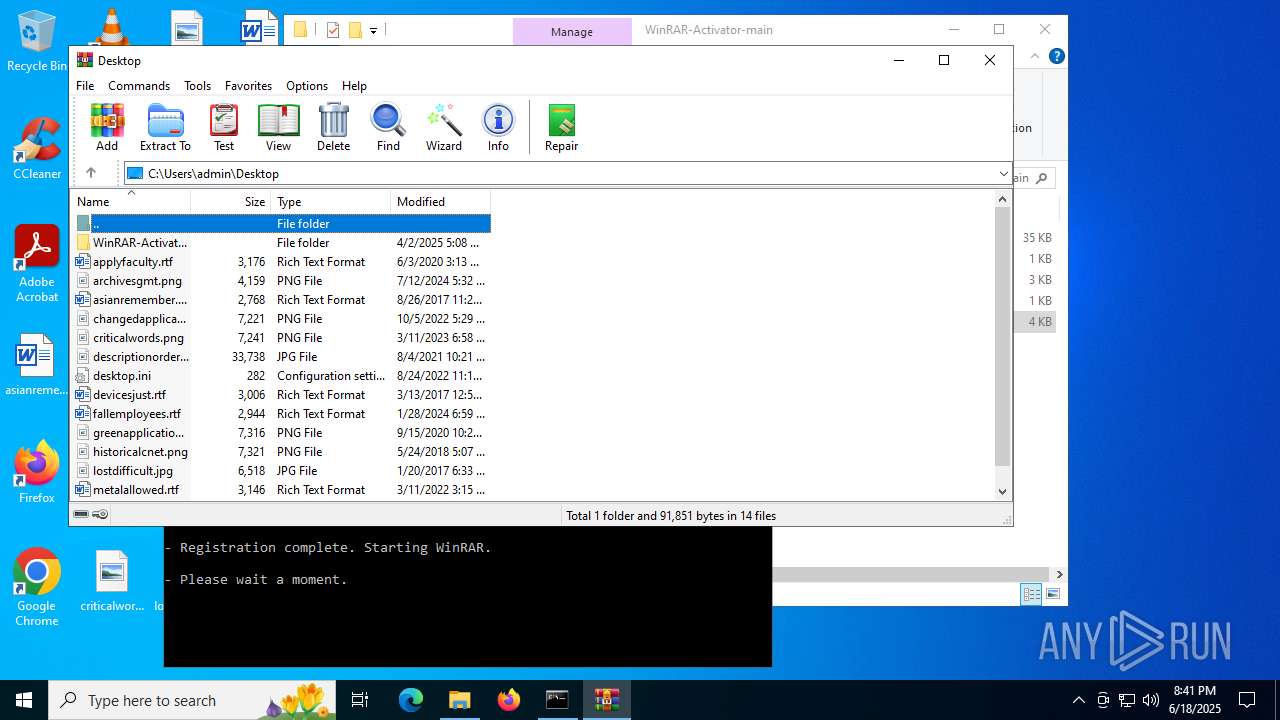The image size is (1280, 720).
Task: Click the Add toolbar icon in WinRAR
Action: (x=107, y=128)
